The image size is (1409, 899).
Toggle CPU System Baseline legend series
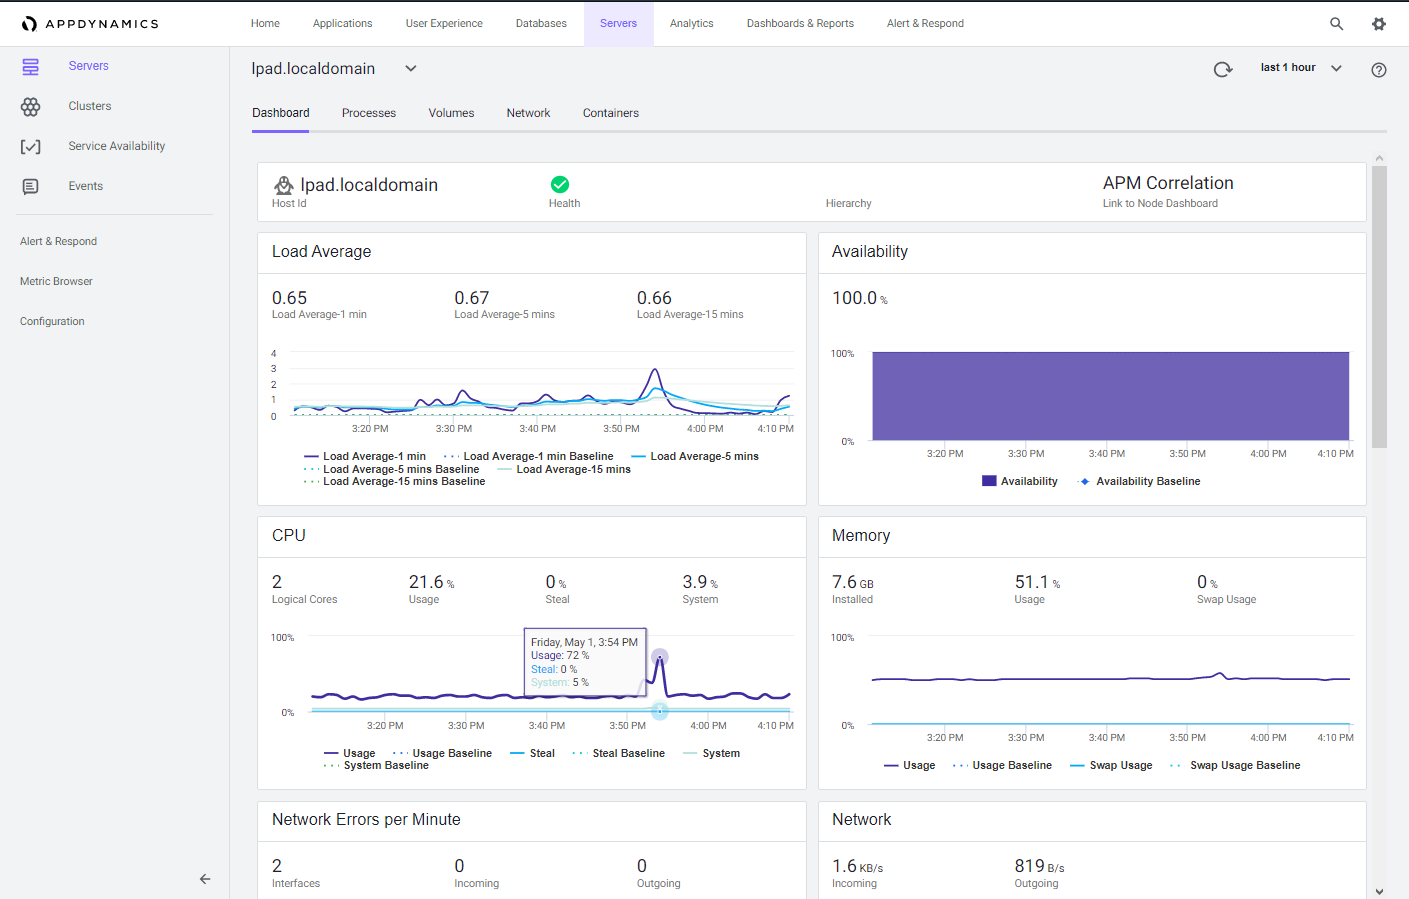[x=376, y=765]
